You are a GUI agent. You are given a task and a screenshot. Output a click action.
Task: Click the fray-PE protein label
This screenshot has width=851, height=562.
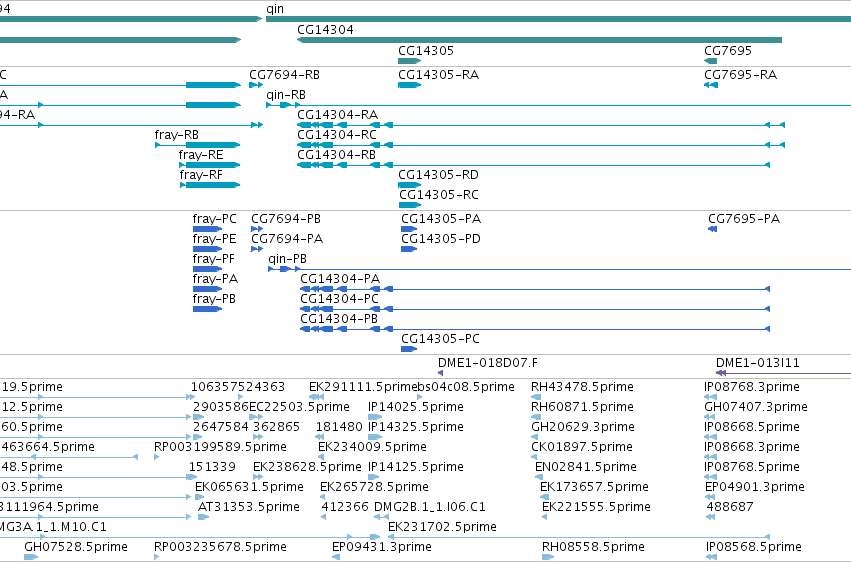214,239
